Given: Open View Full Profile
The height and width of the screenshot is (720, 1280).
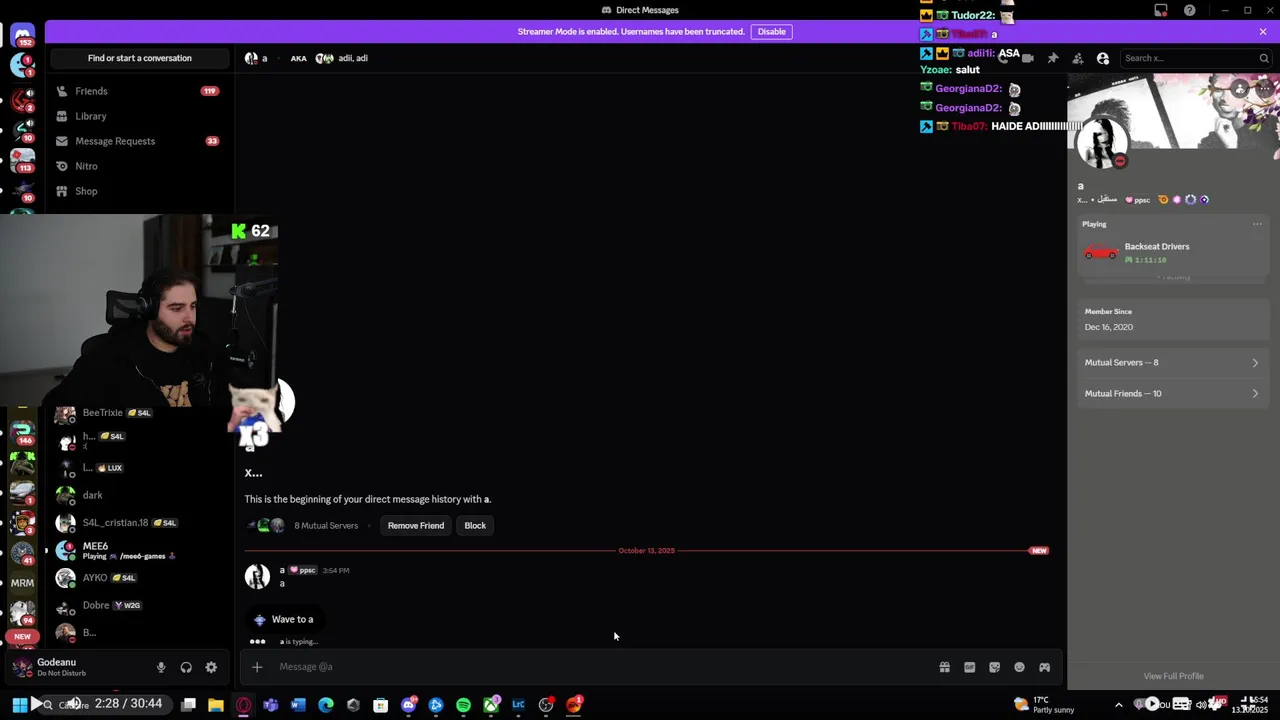Looking at the screenshot, I should coord(1173,676).
